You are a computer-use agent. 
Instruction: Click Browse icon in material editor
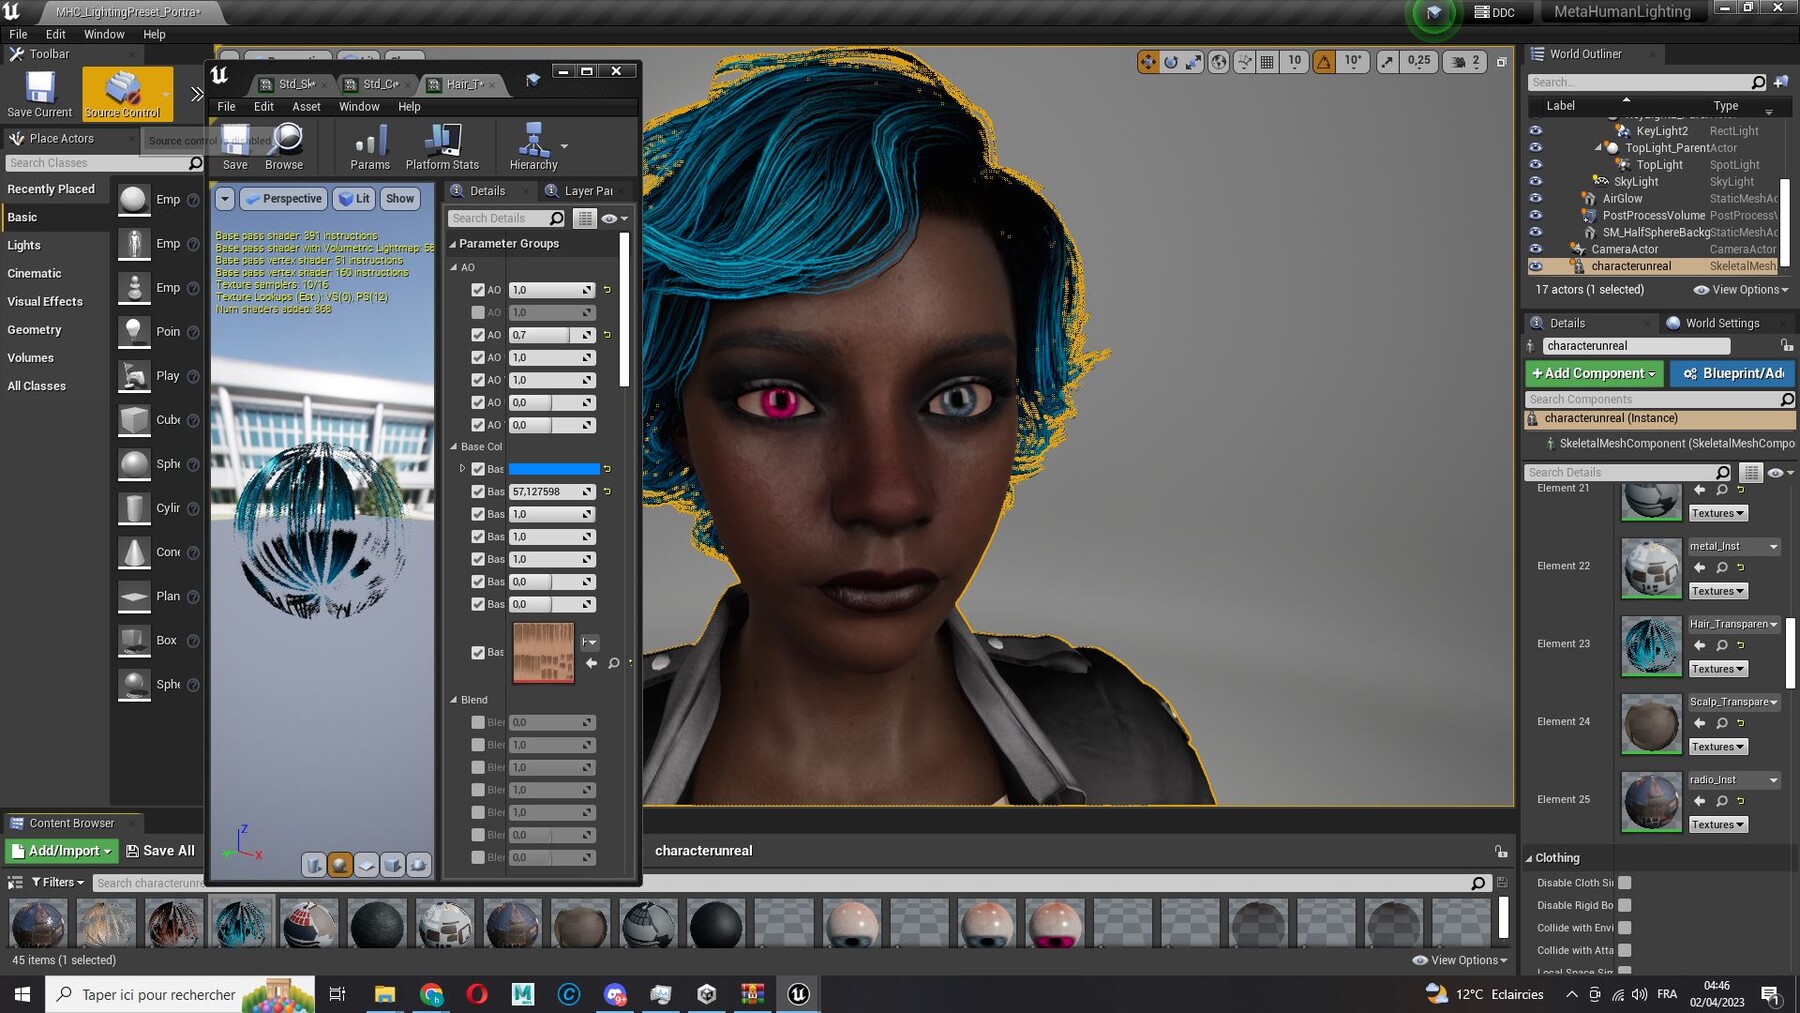click(x=284, y=147)
